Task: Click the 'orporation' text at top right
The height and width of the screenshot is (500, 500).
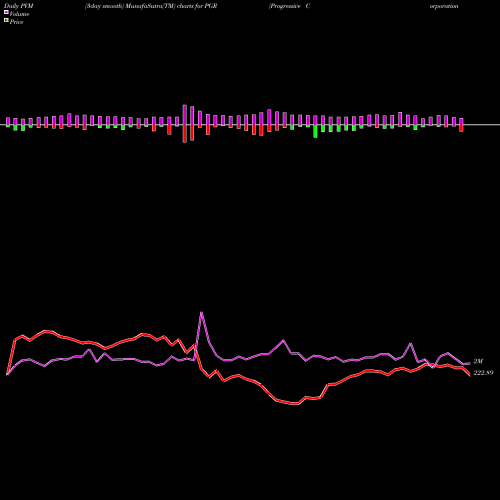Action: coord(444,6)
